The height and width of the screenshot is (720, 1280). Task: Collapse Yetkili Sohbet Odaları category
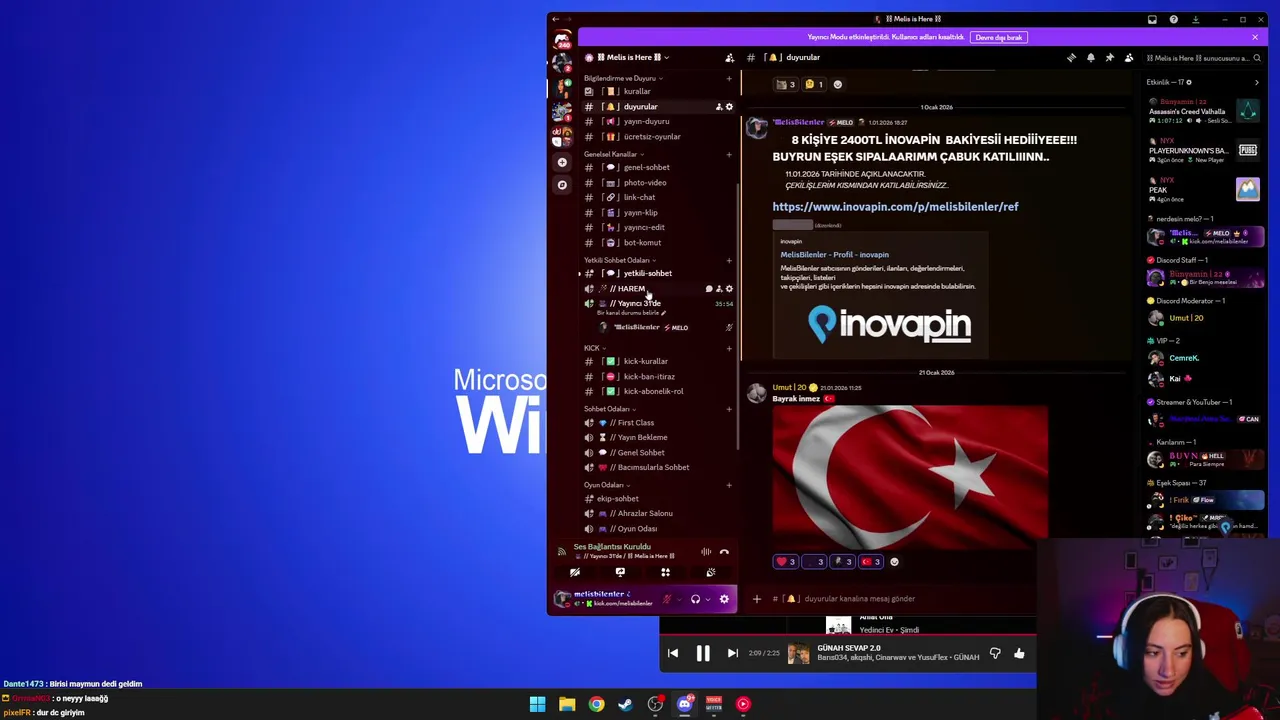619,260
